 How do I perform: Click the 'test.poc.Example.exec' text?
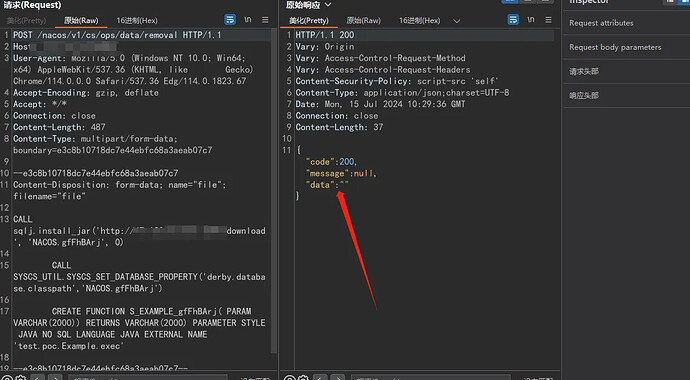68,346
